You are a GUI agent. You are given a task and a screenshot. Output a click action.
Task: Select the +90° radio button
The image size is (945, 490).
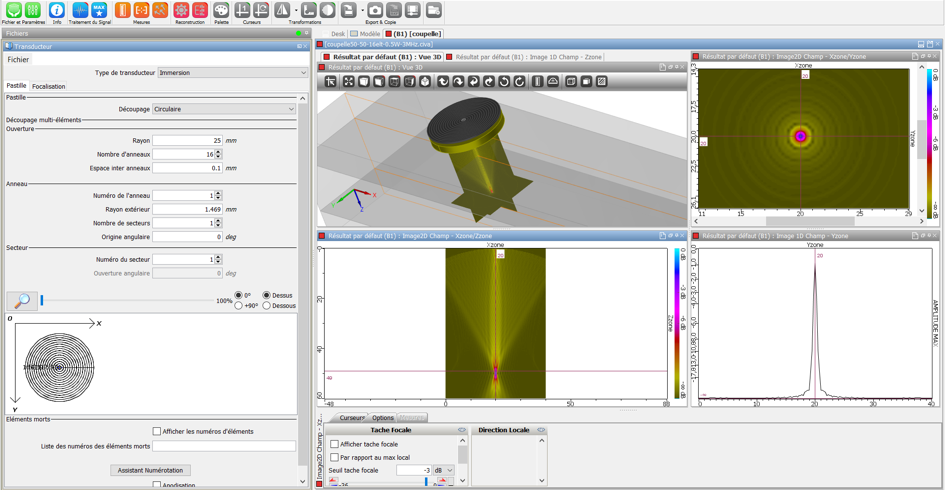(x=239, y=306)
